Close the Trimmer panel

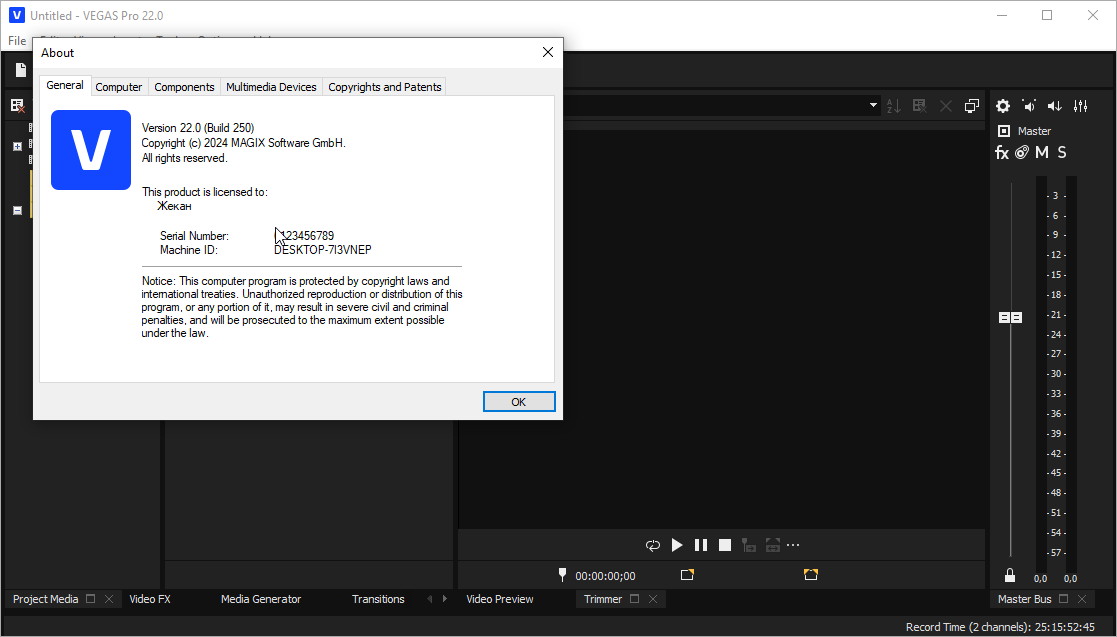653,599
